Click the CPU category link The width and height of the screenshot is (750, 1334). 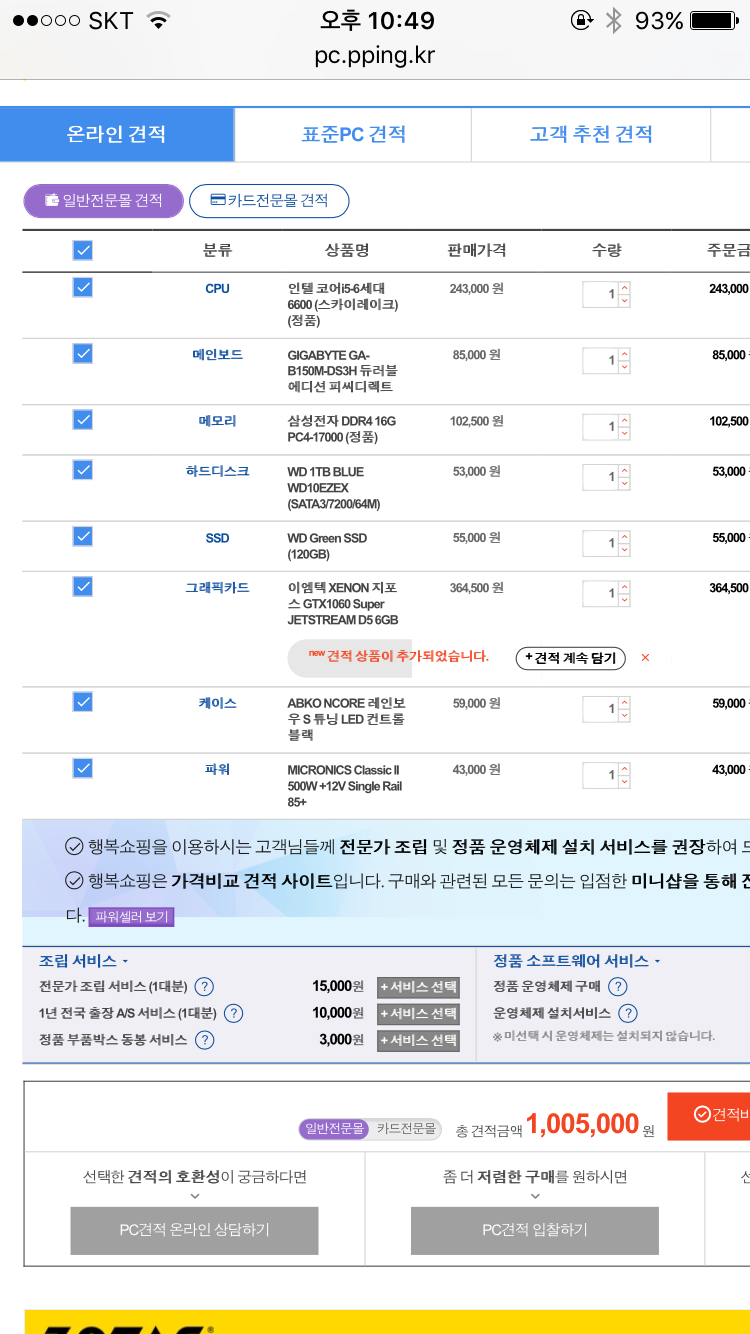coord(217,289)
